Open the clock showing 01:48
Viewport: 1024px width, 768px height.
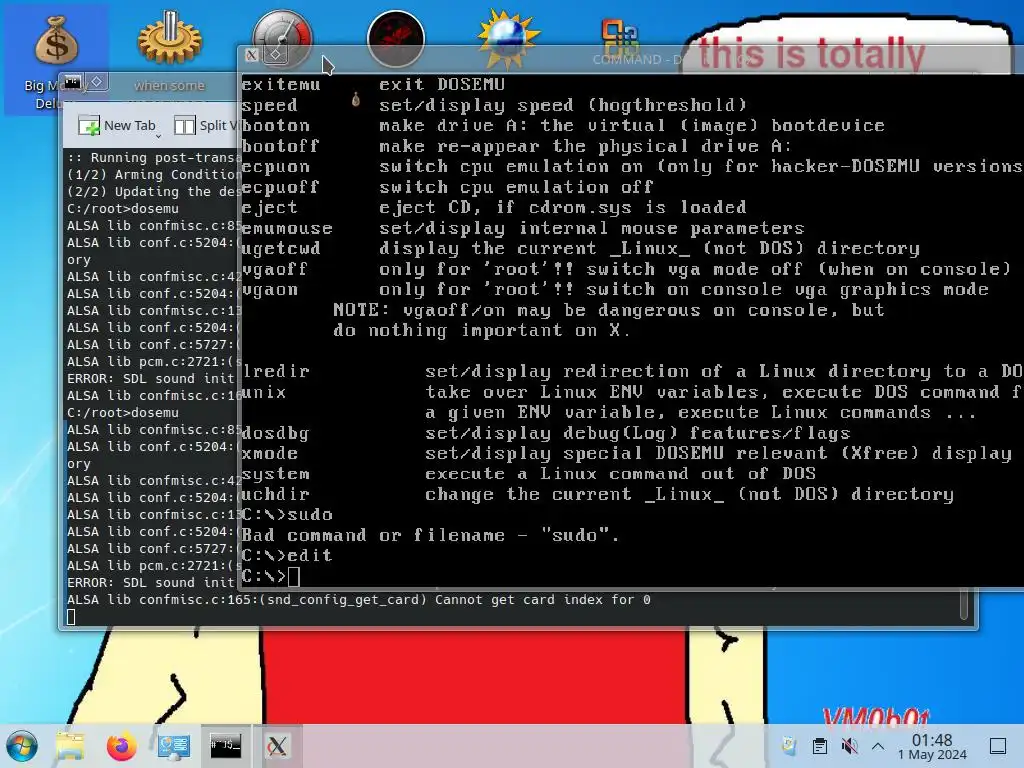pos(932,746)
